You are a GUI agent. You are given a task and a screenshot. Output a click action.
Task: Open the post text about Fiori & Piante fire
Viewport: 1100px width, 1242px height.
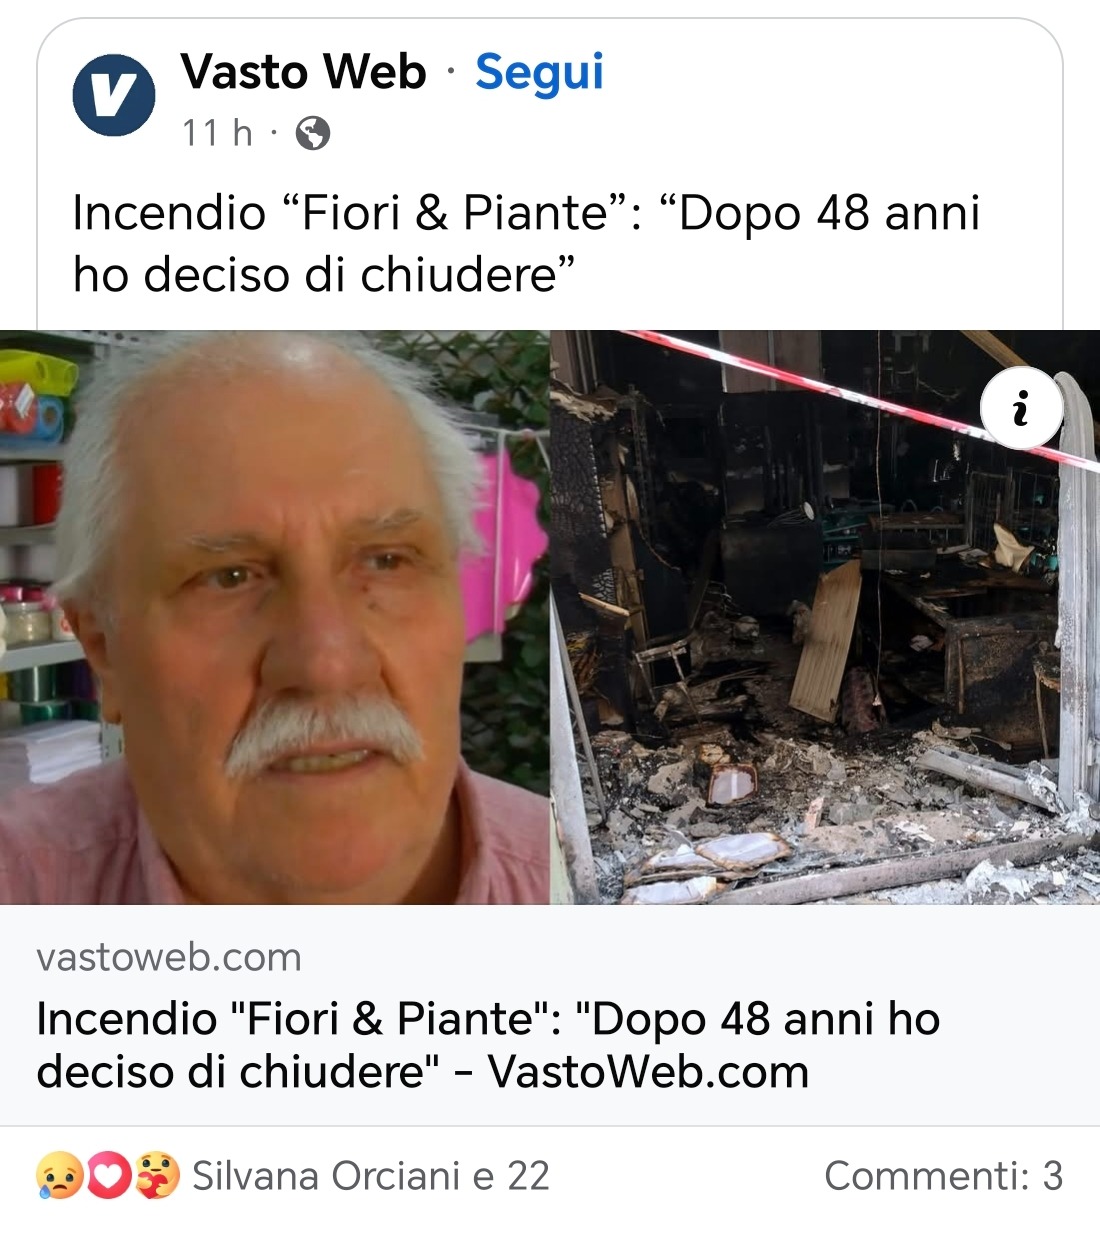point(526,243)
